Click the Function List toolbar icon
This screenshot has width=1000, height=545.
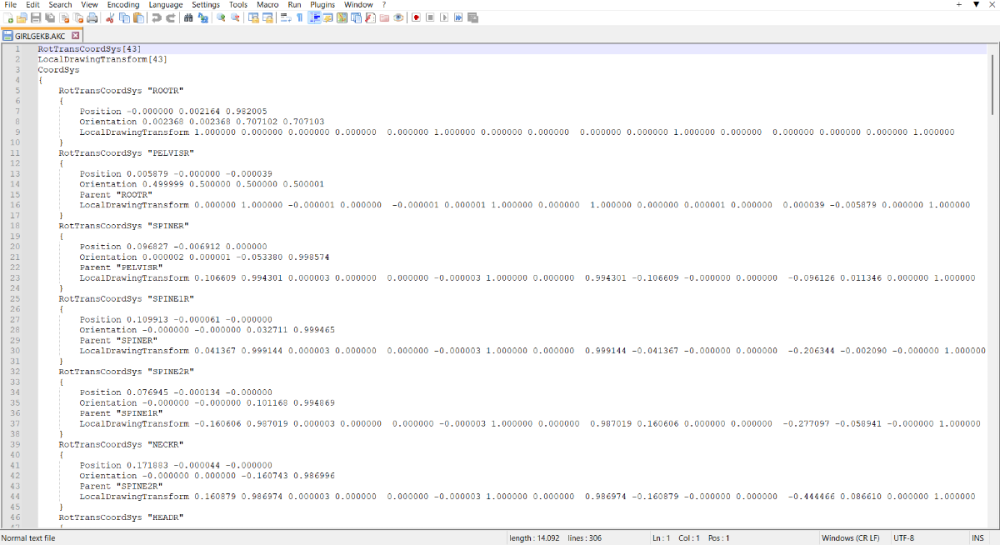[x=370, y=18]
